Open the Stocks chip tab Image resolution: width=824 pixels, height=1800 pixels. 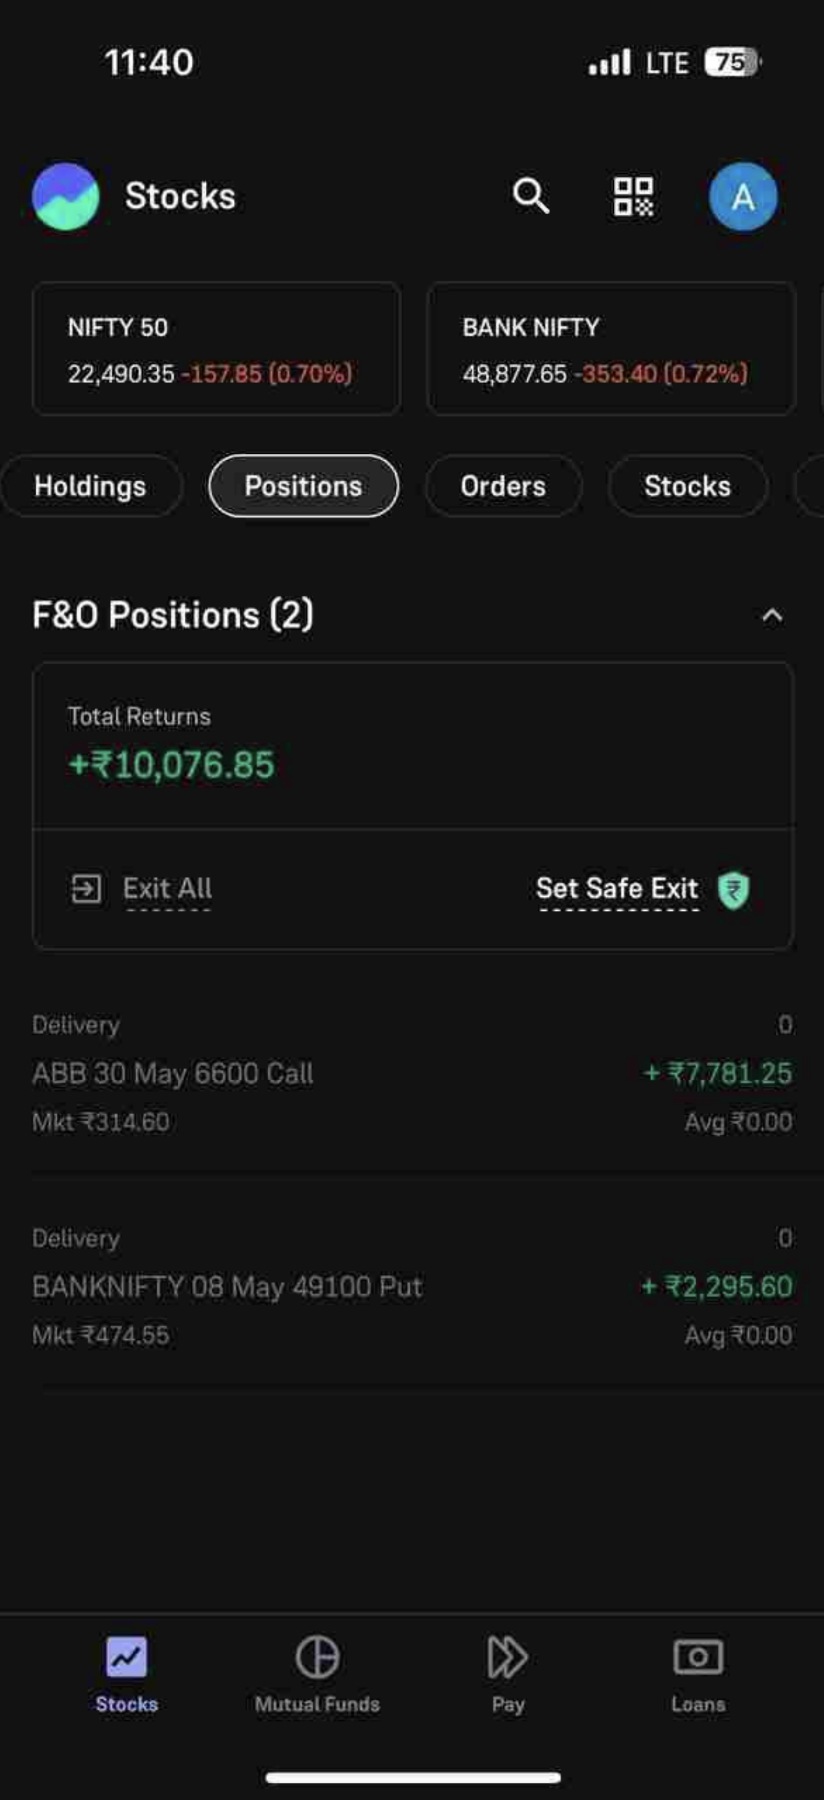[687, 486]
